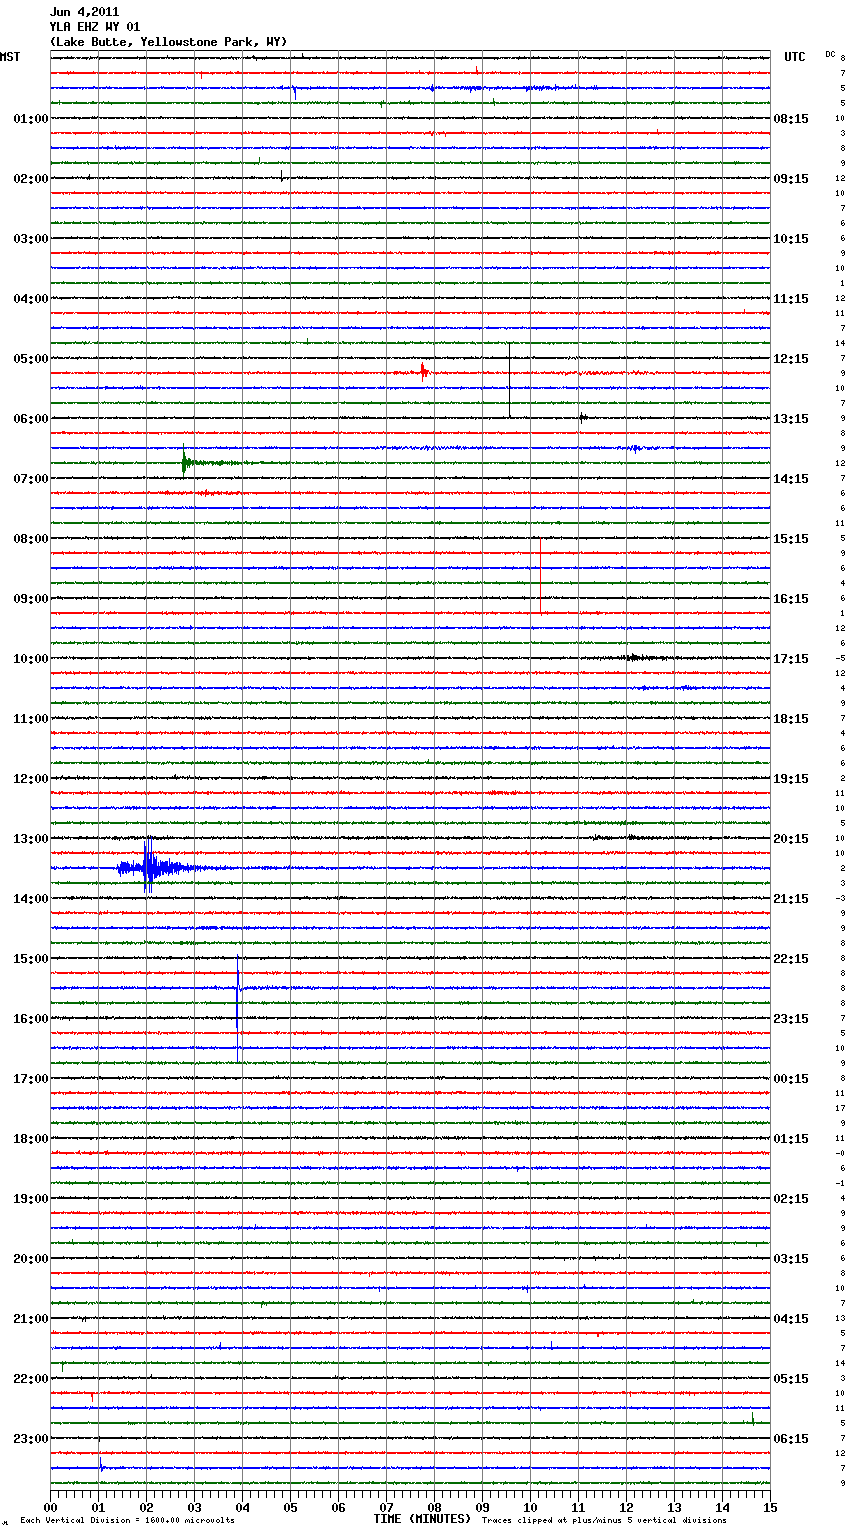Click the blue vertical spike after 15:00
Viewport: 850px width, 1534px height.
[238, 1008]
